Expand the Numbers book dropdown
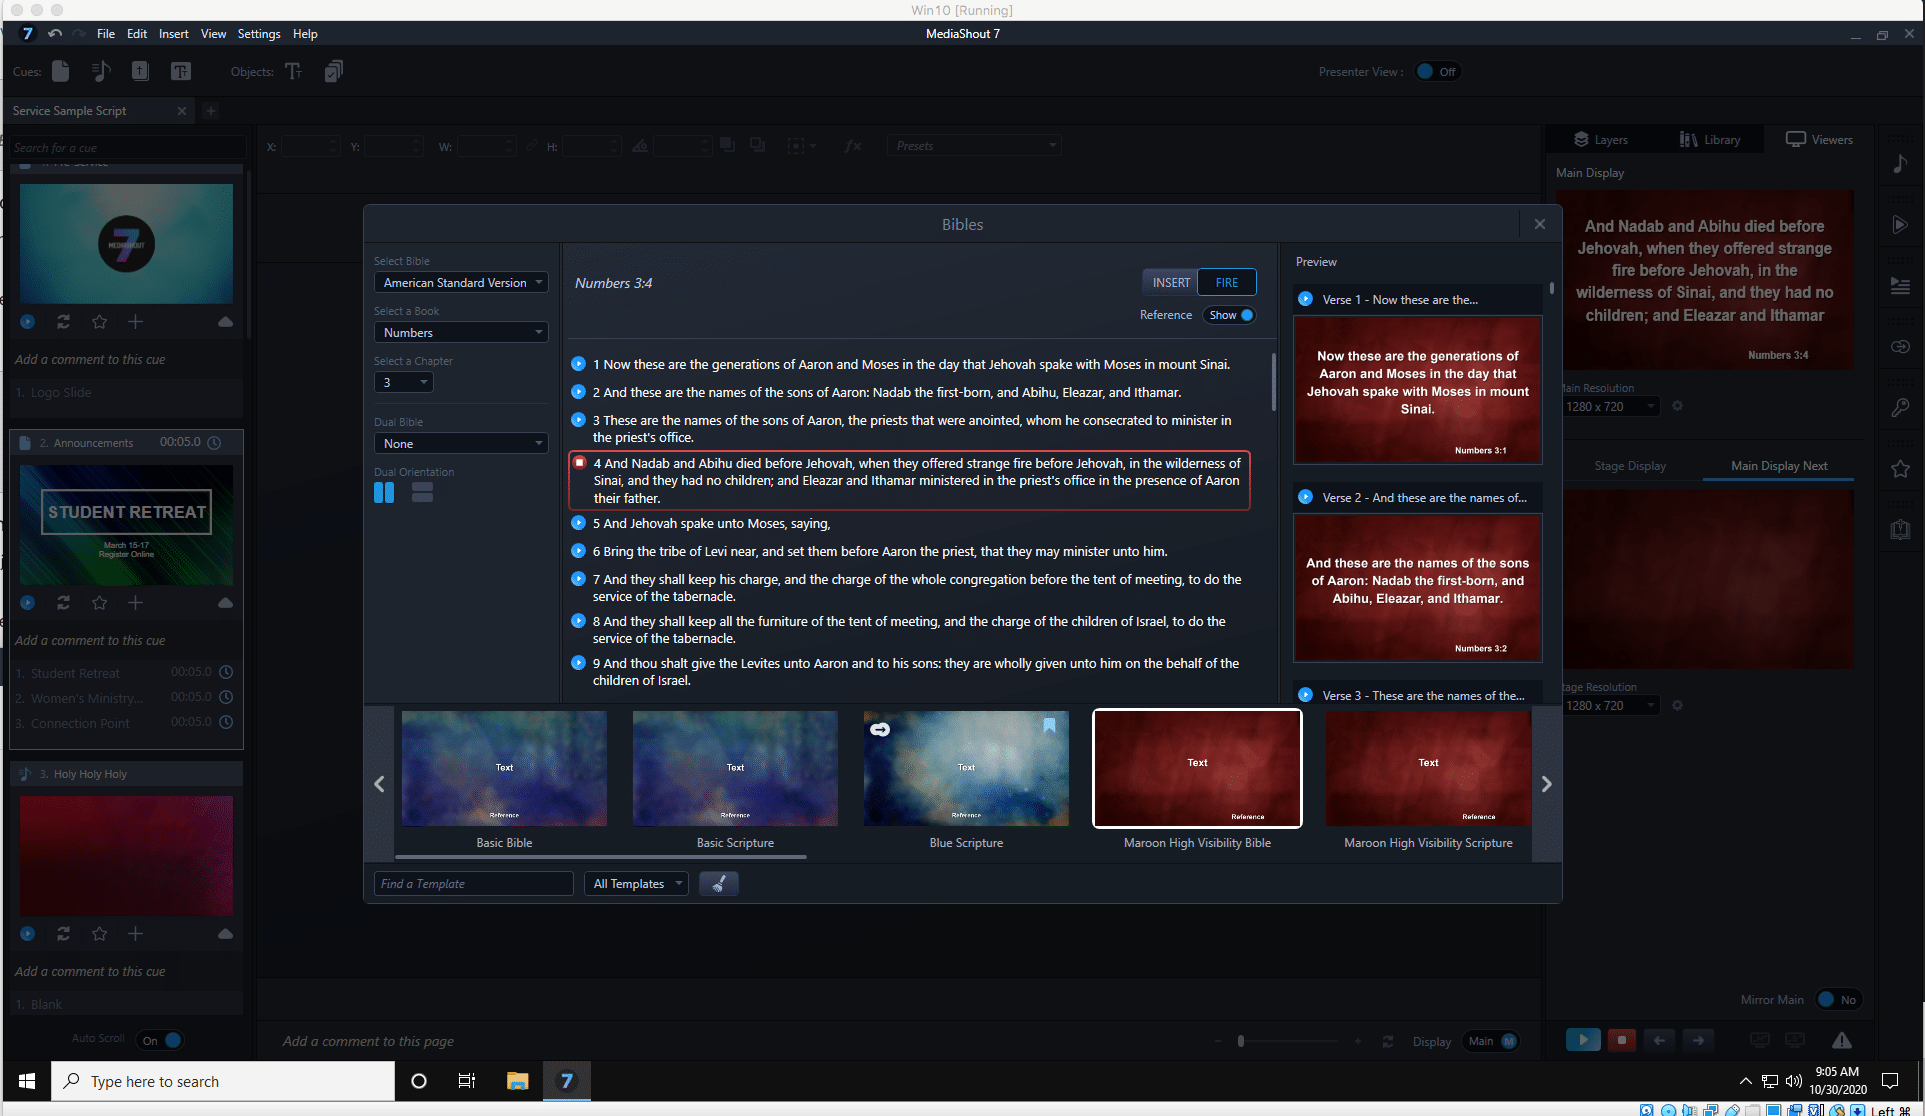Image resolution: width=1925 pixels, height=1116 pixels. [x=461, y=333]
